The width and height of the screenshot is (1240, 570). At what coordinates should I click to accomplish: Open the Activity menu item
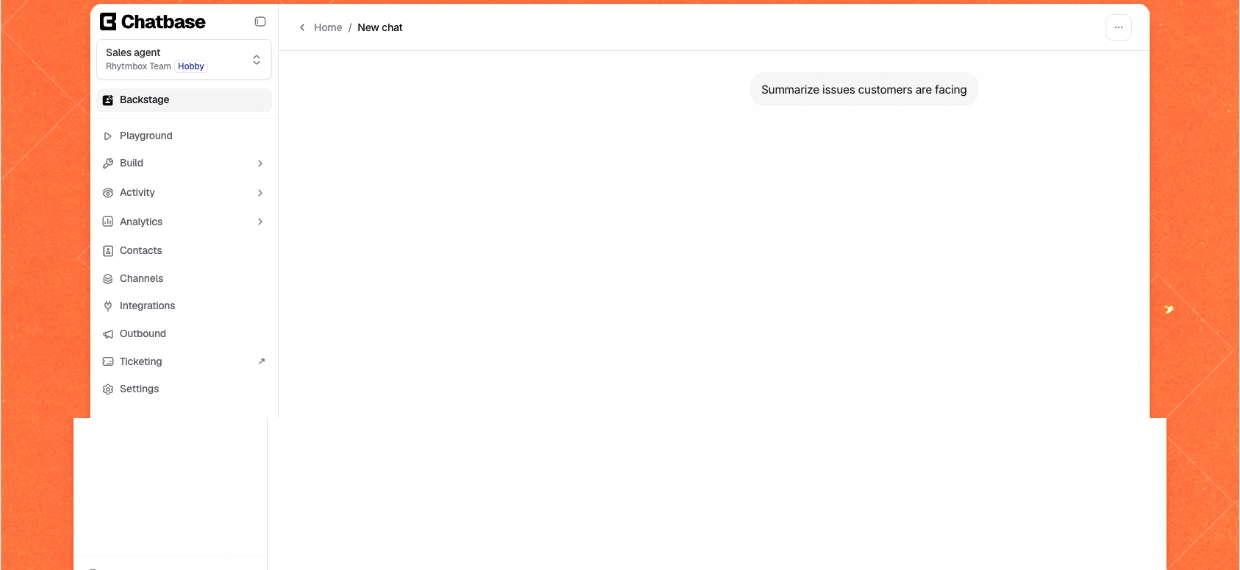click(x=184, y=193)
